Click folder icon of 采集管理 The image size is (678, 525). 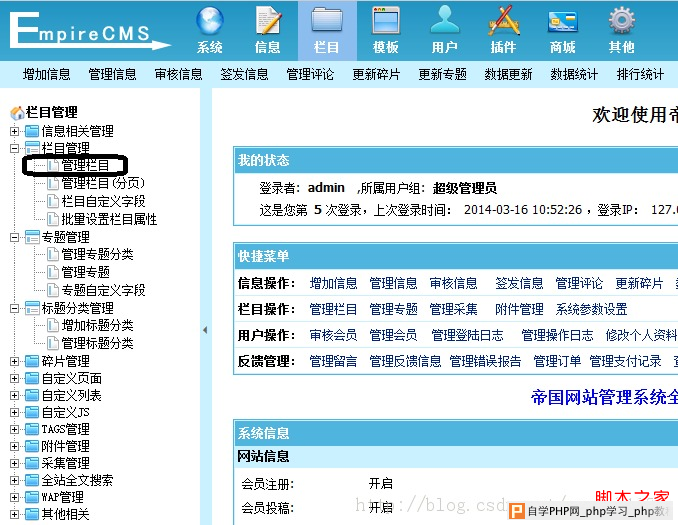point(32,463)
